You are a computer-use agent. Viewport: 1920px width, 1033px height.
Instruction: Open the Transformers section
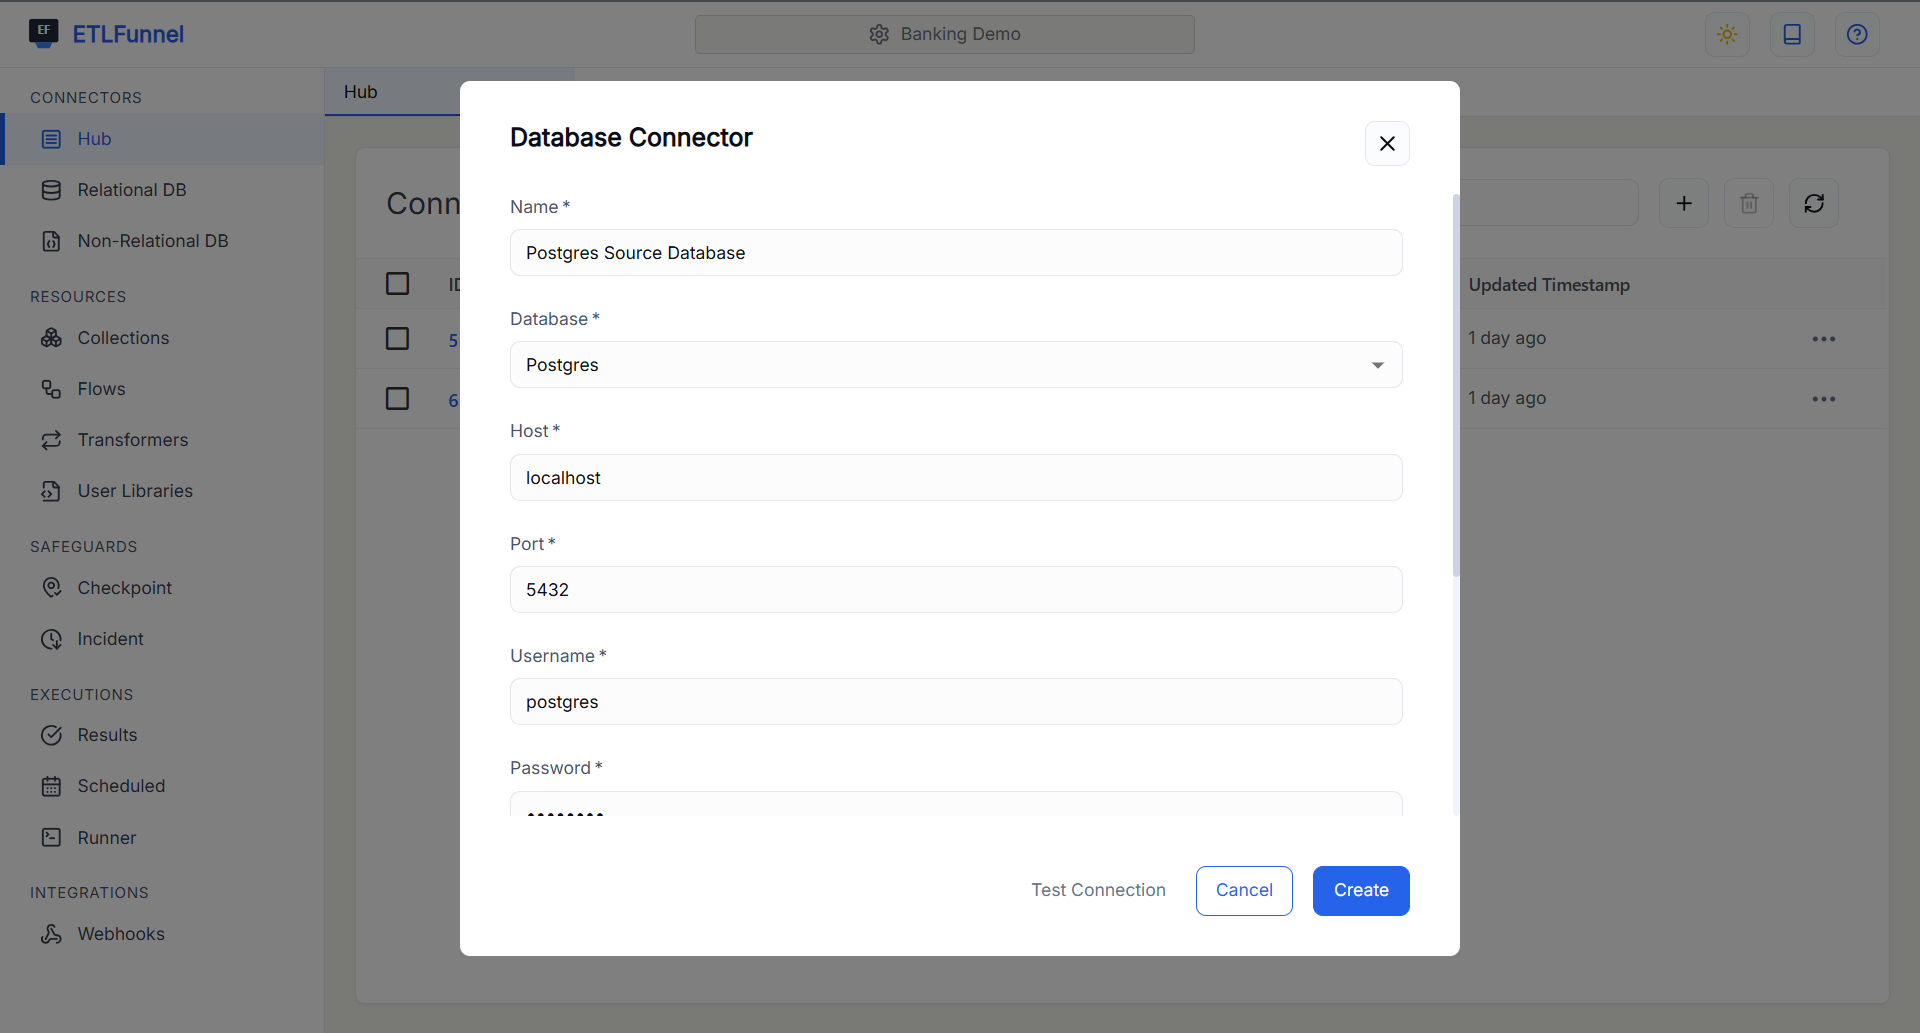tap(133, 440)
